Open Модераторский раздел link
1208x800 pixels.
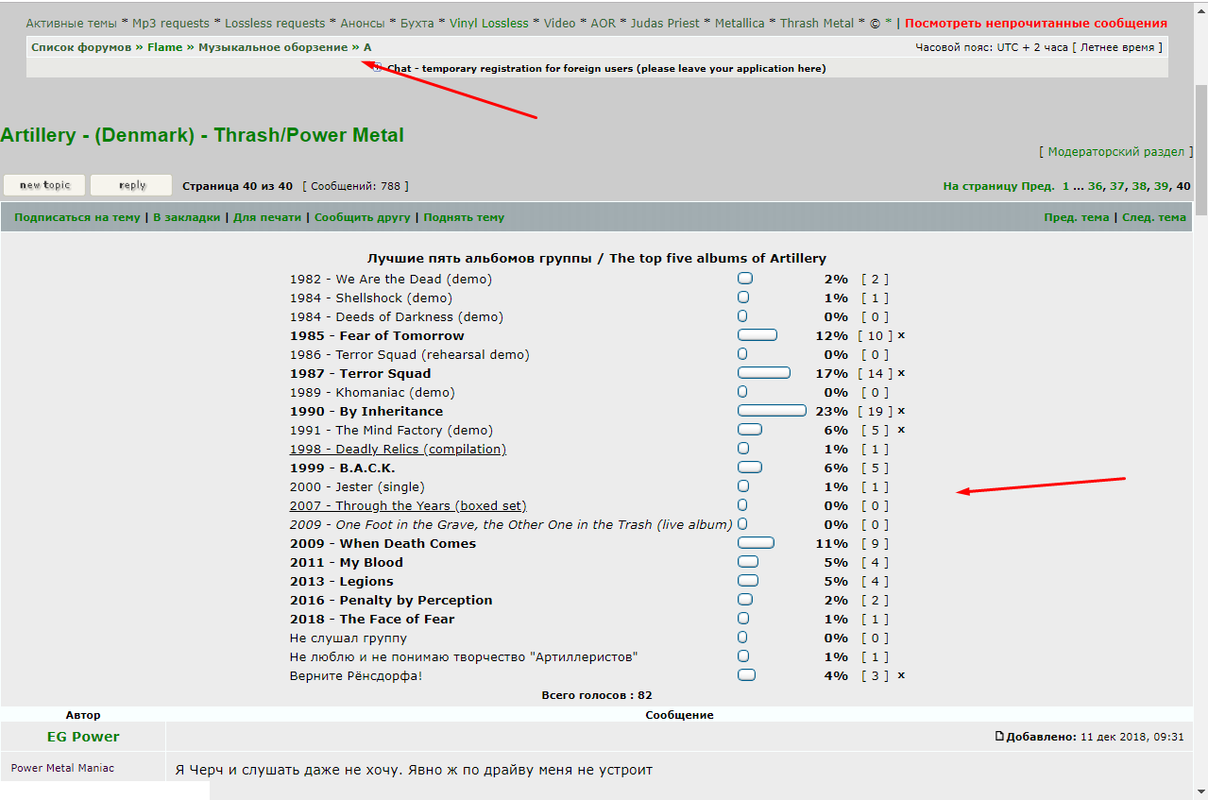click(1116, 152)
